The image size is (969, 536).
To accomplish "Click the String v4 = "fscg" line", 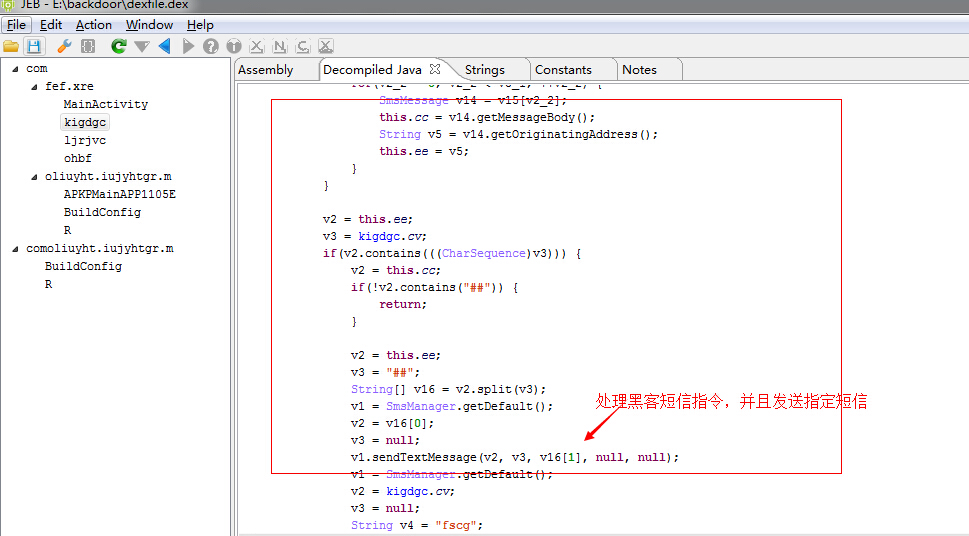I will (417, 525).
